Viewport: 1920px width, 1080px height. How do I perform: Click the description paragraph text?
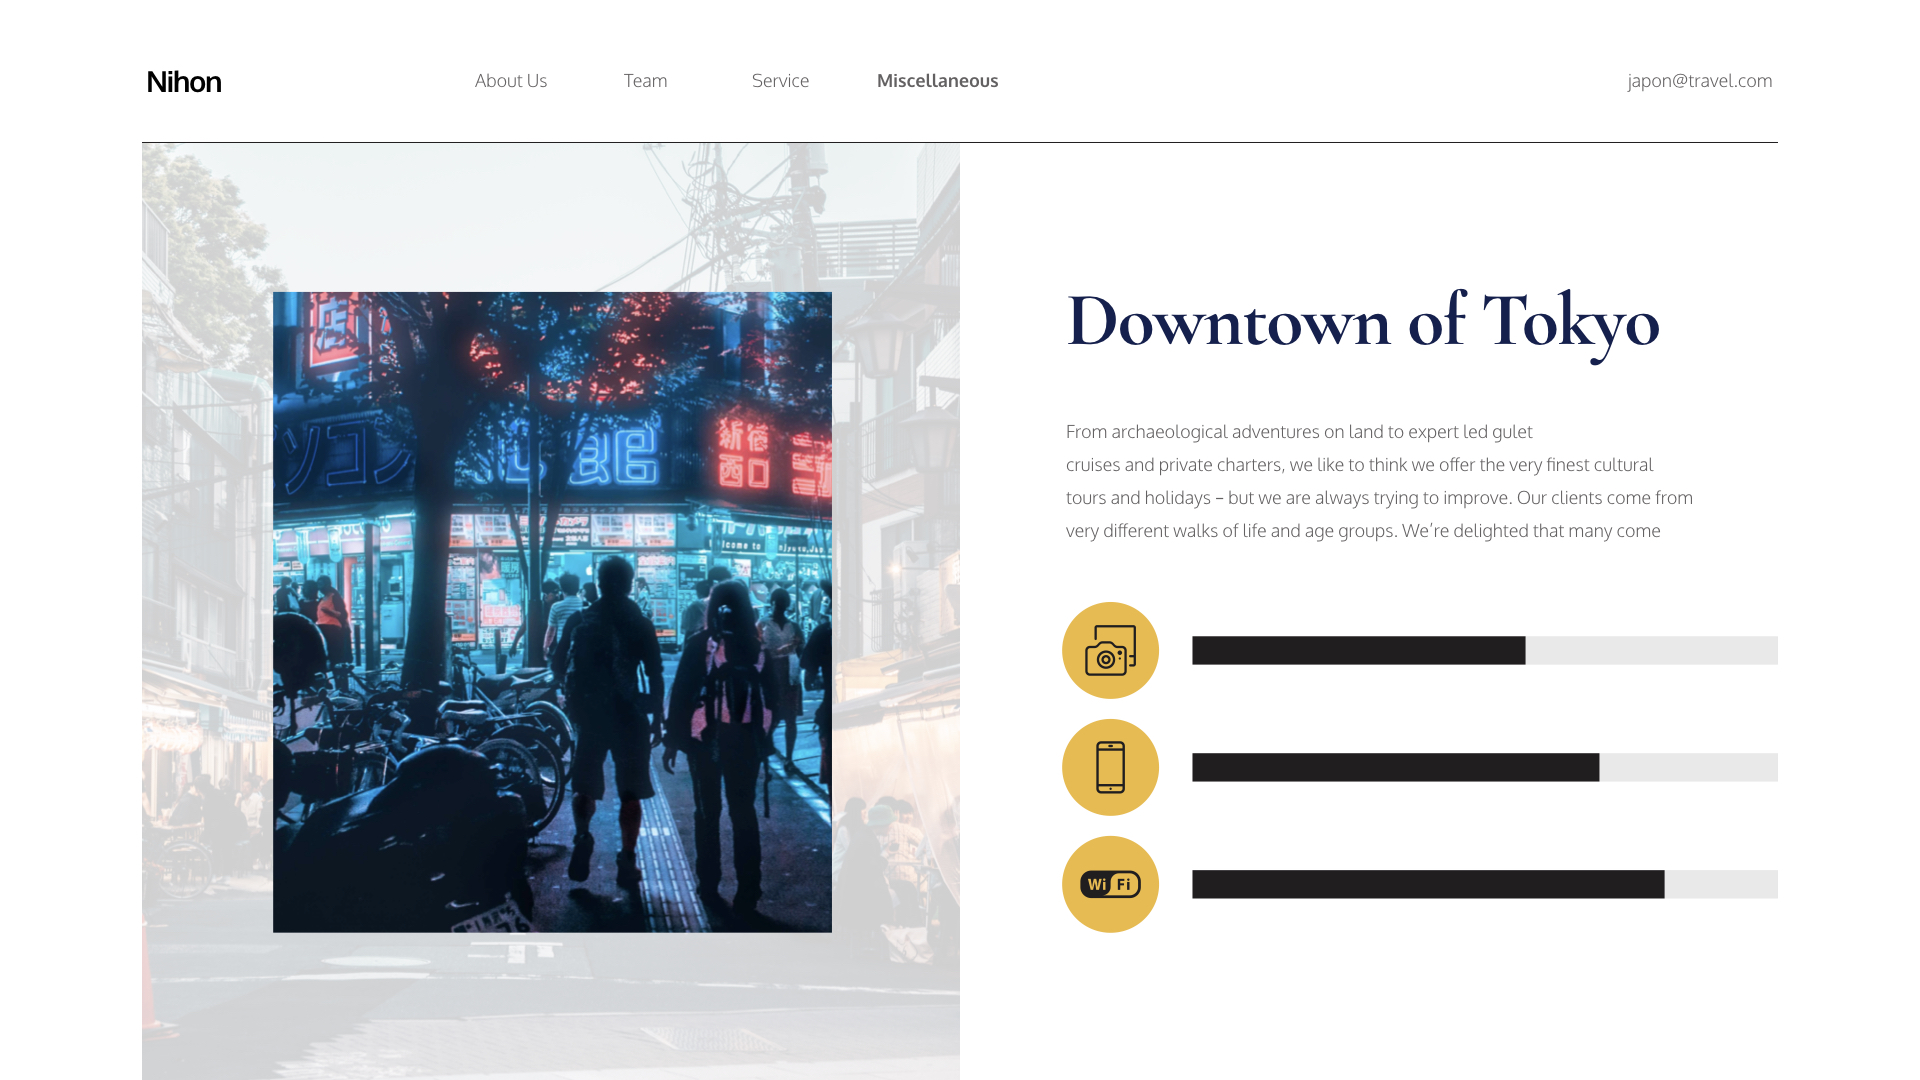pyautogui.click(x=1378, y=482)
